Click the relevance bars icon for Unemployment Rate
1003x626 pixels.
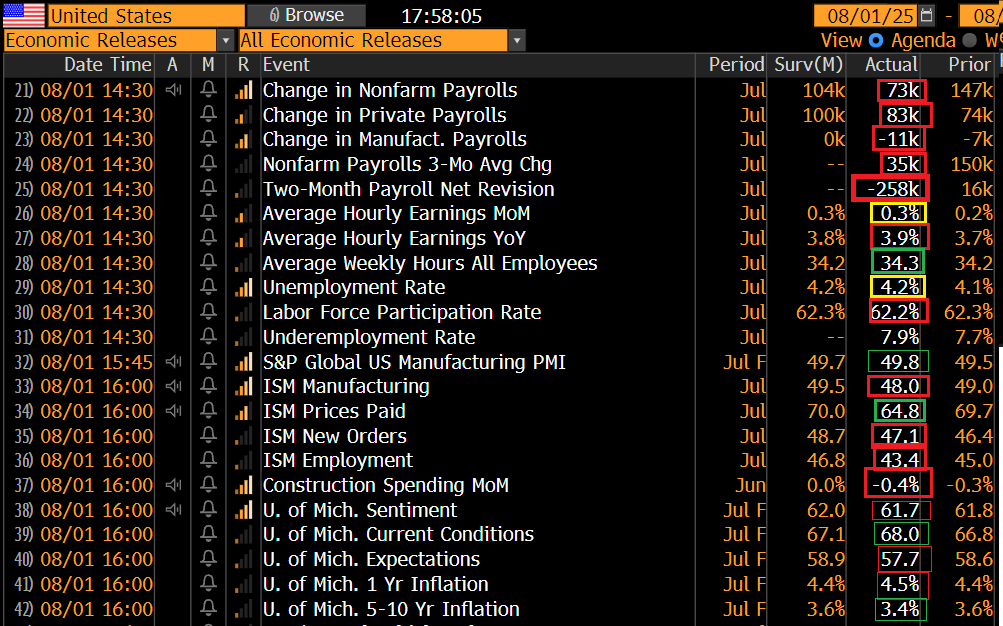pyautogui.click(x=243, y=288)
